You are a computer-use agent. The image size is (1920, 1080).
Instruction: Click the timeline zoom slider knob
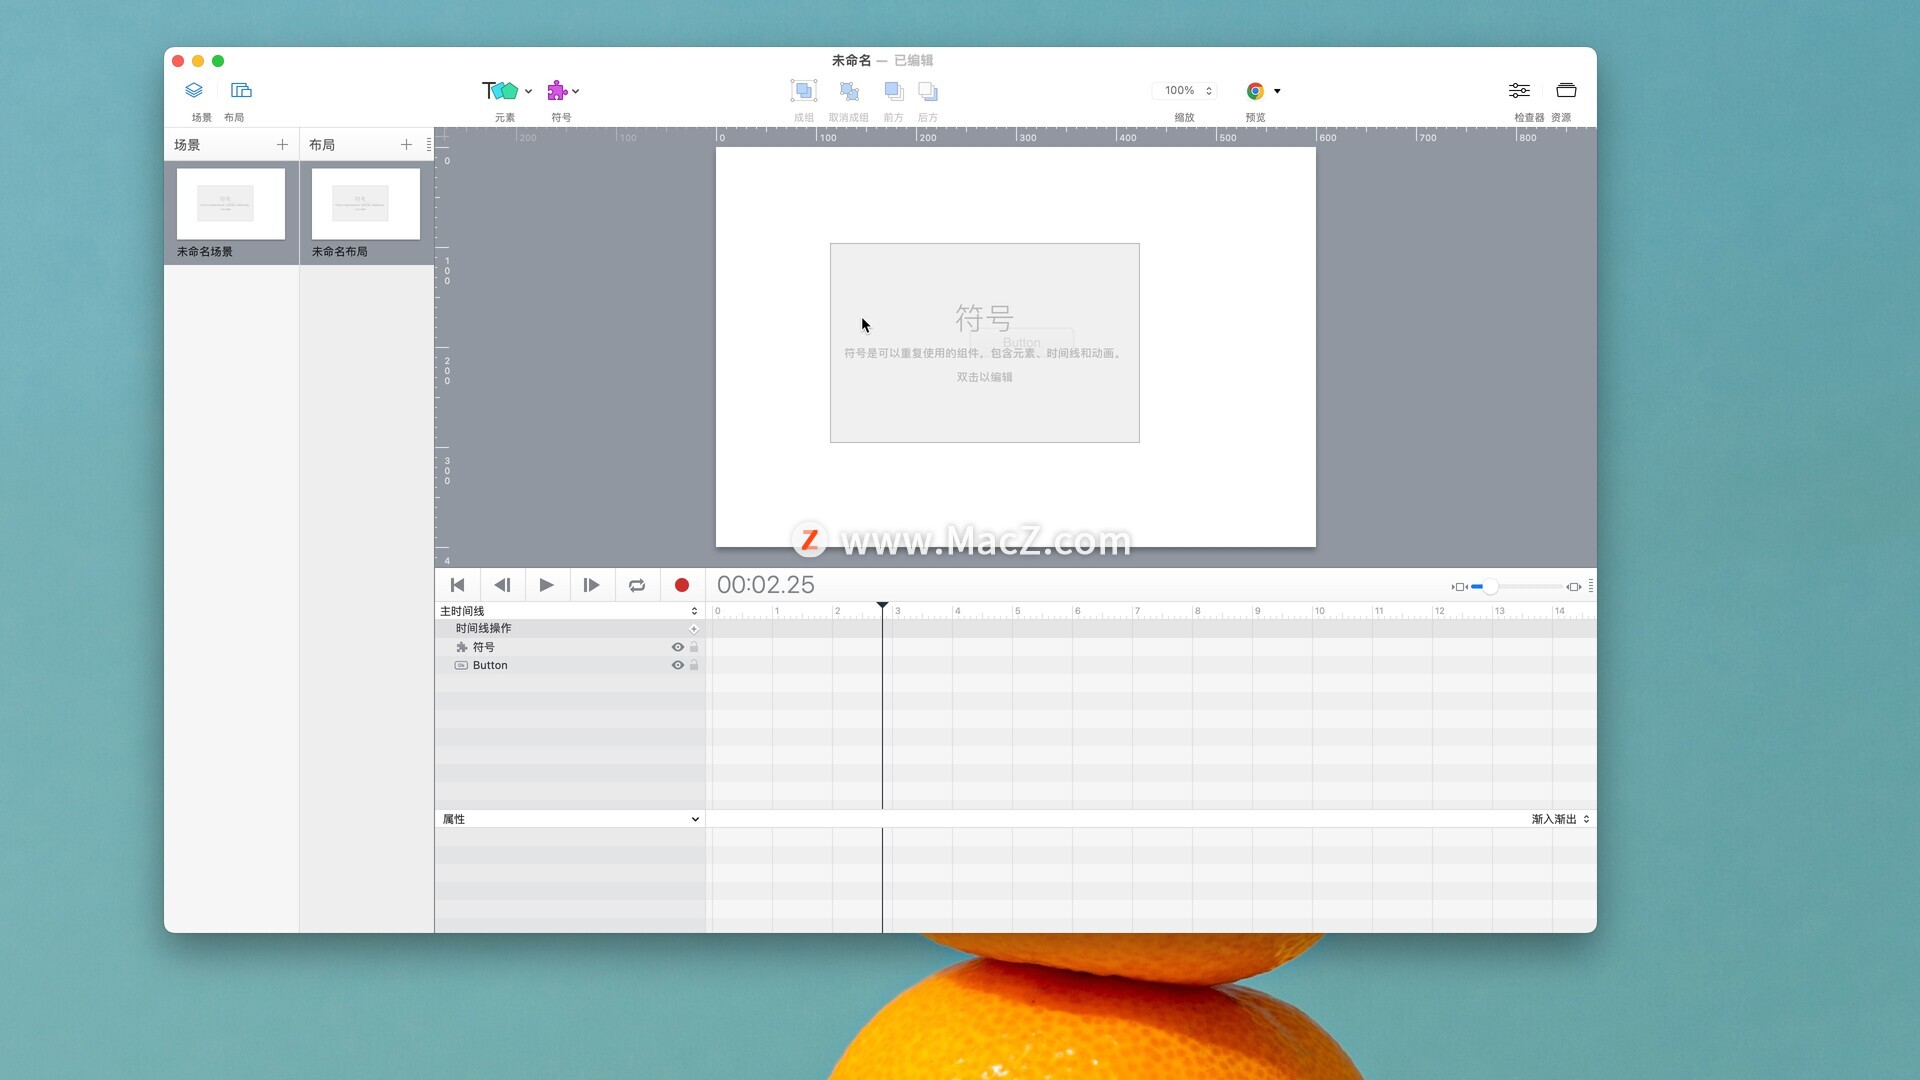[1490, 587]
